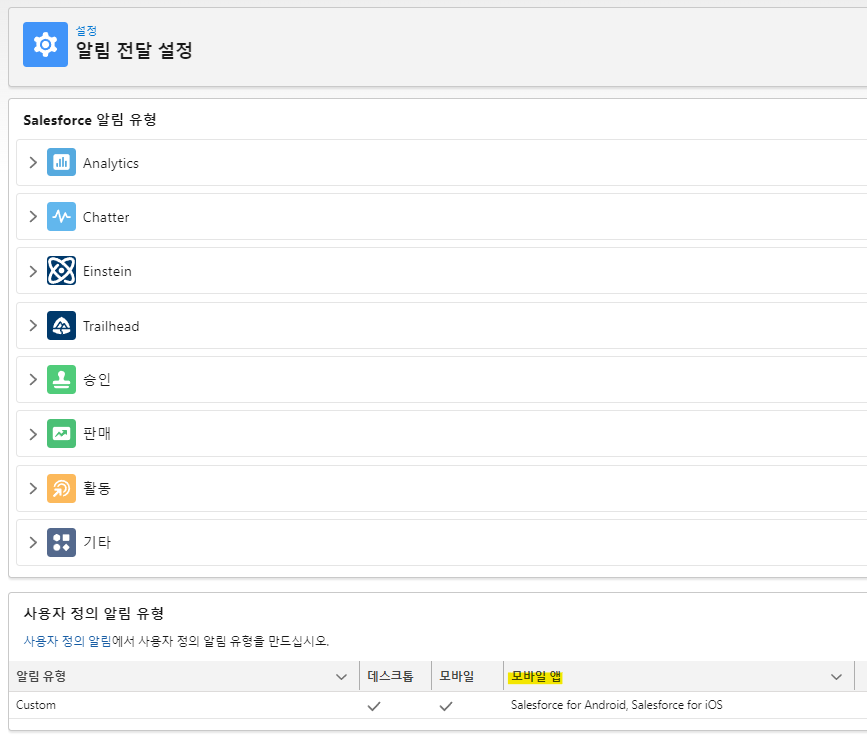The width and height of the screenshot is (867, 743).
Task: Click the 모바일 앱 column header text
Action: tap(536, 676)
